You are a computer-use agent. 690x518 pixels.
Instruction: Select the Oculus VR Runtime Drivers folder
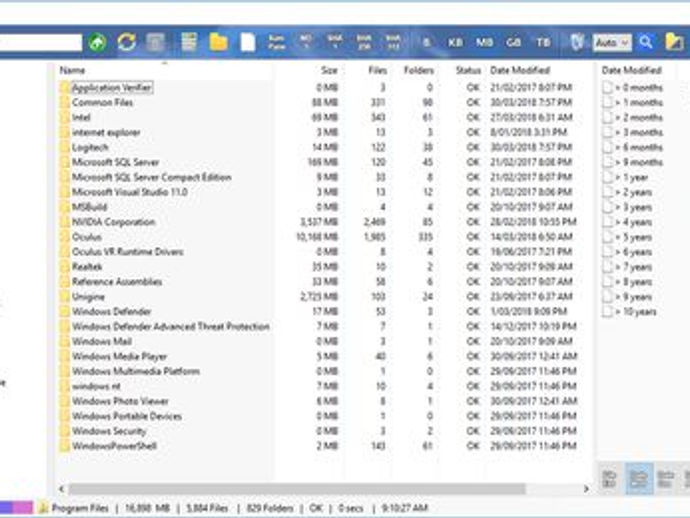[x=128, y=252]
